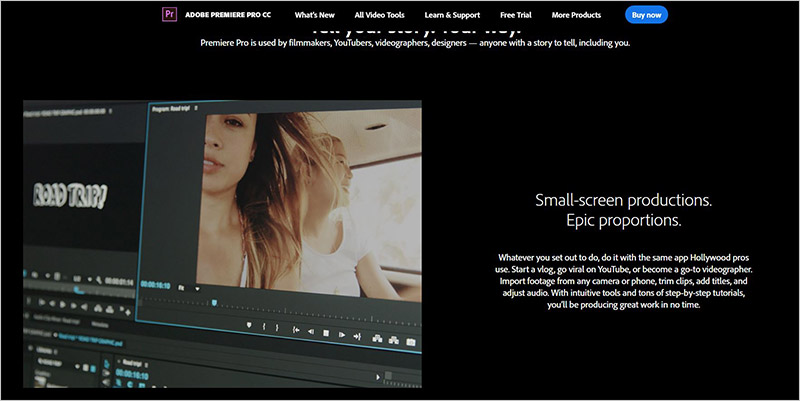The width and height of the screenshot is (800, 401).
Task: Click the 'Whatever you set out to do' paragraph
Action: pos(623,281)
